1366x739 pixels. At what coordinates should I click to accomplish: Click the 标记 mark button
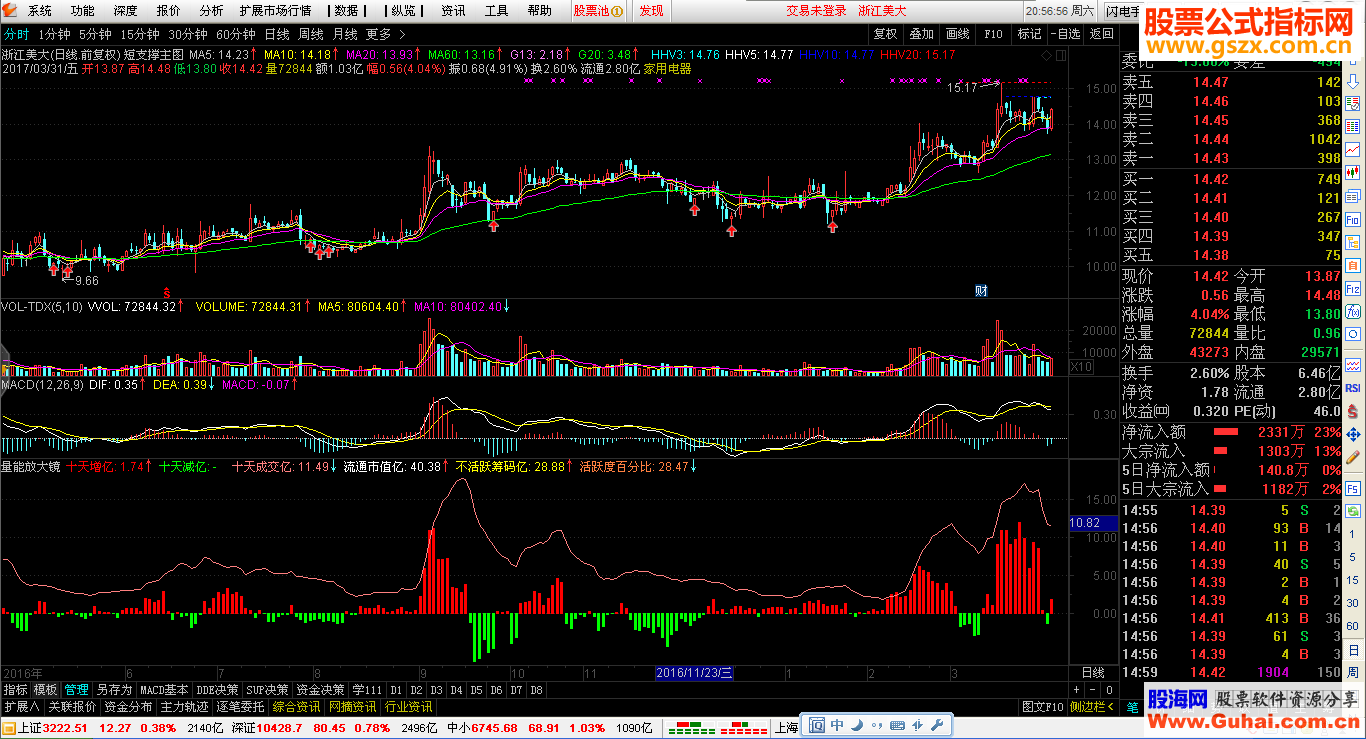point(1030,33)
